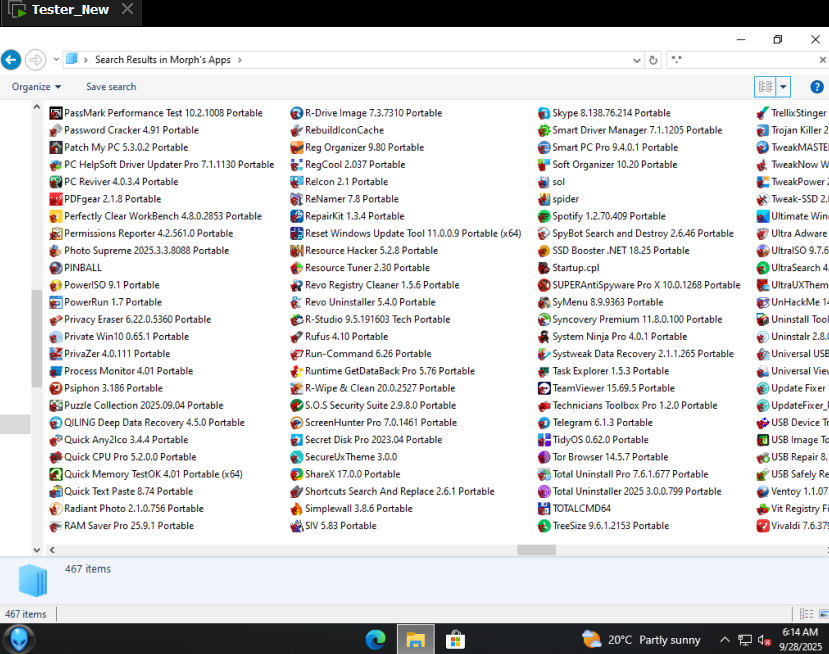Select the PDFgear 2.1.8 Portable icon

56,199
